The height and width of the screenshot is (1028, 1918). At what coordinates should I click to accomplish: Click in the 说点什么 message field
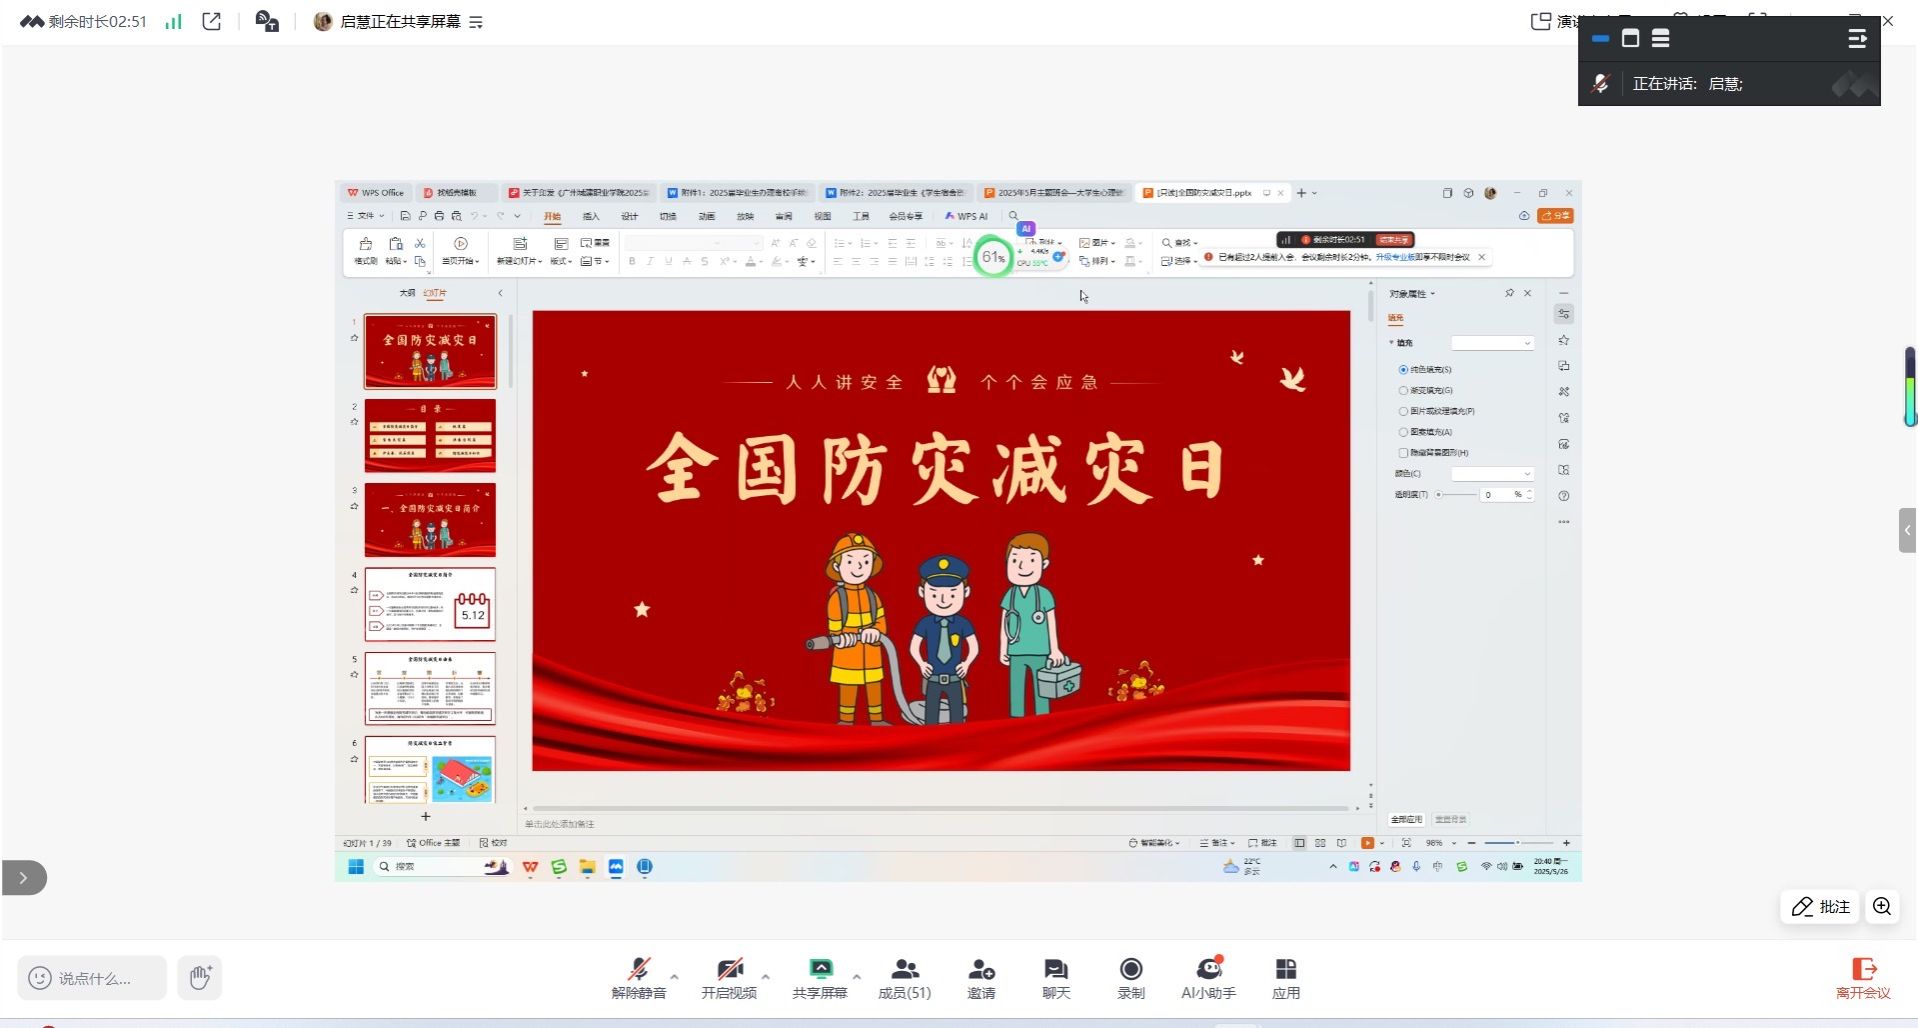[x=94, y=978]
